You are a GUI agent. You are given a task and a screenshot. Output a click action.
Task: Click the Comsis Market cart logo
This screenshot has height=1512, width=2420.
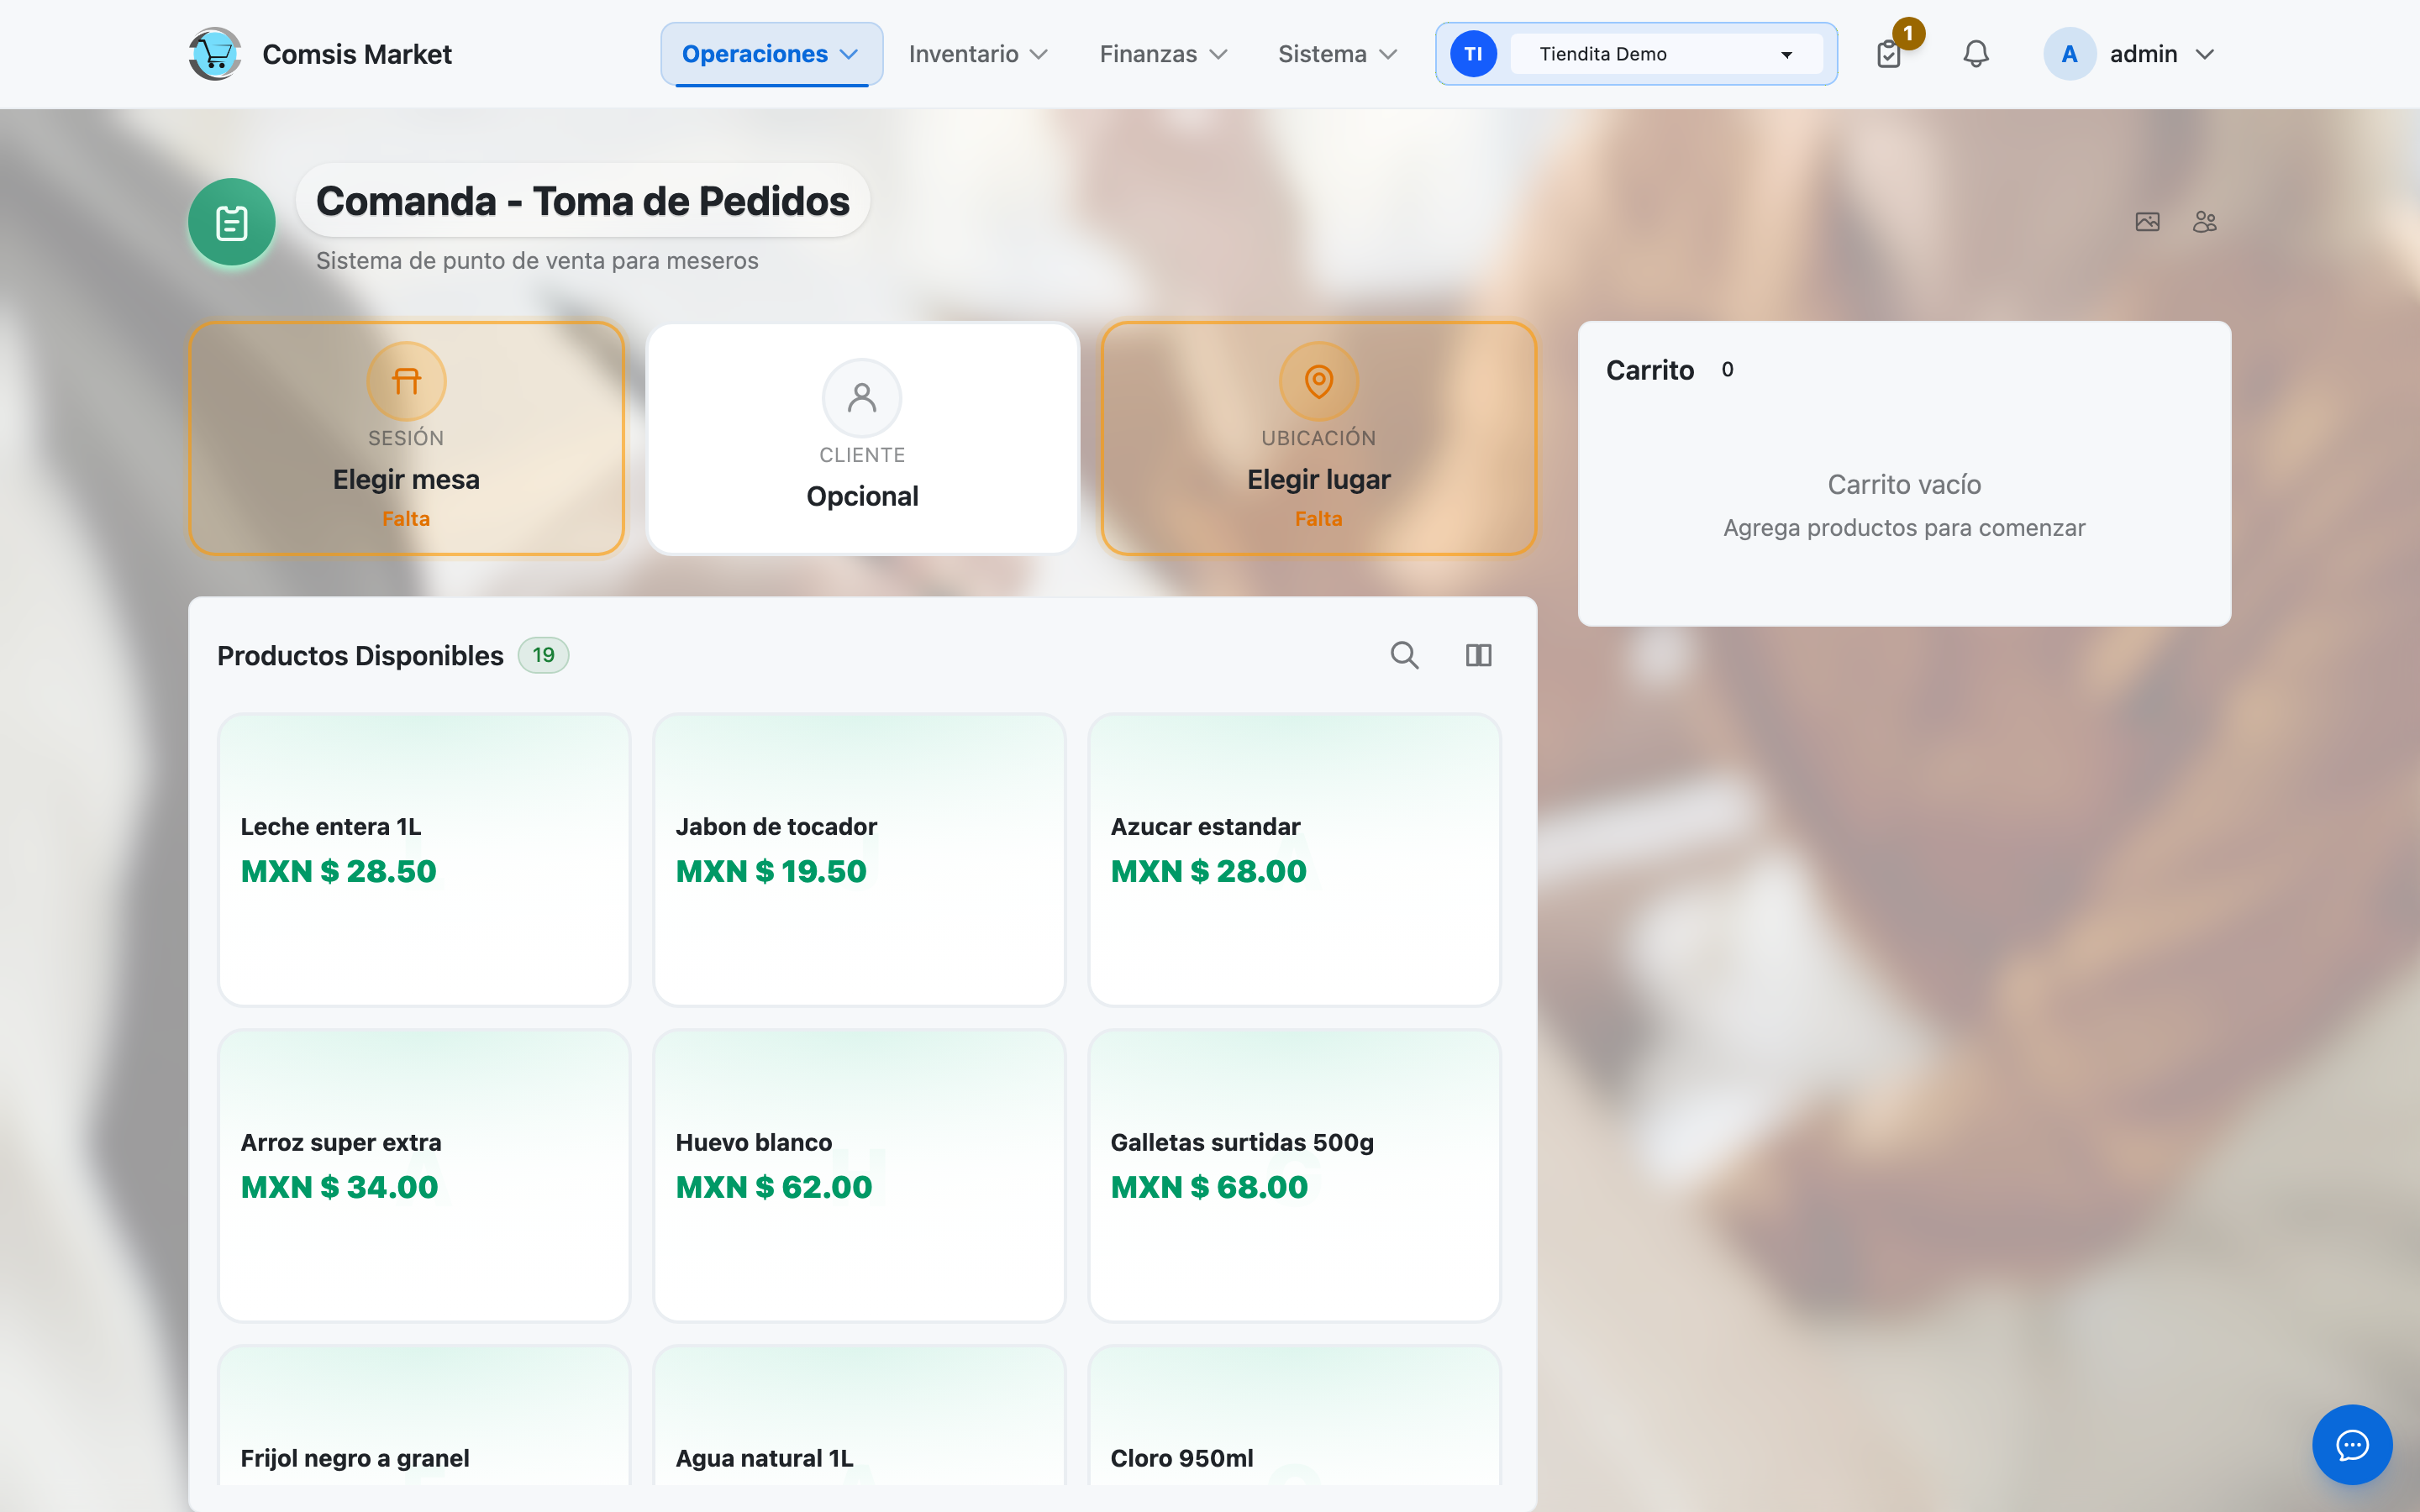(x=215, y=54)
